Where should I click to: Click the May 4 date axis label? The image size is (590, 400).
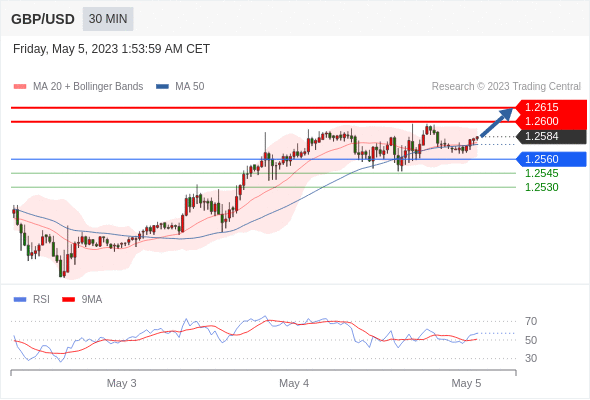(x=294, y=383)
